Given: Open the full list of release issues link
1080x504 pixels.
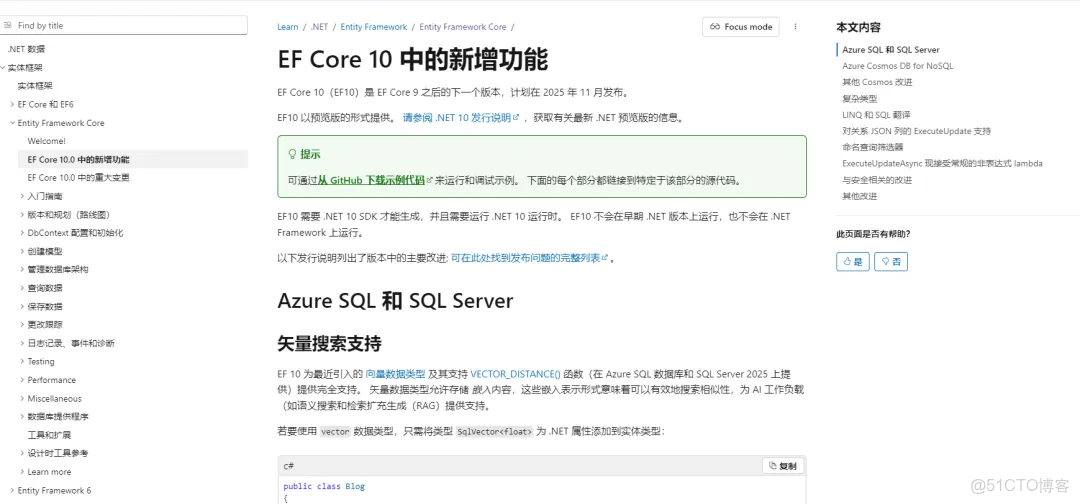Looking at the screenshot, I should (x=530, y=258).
